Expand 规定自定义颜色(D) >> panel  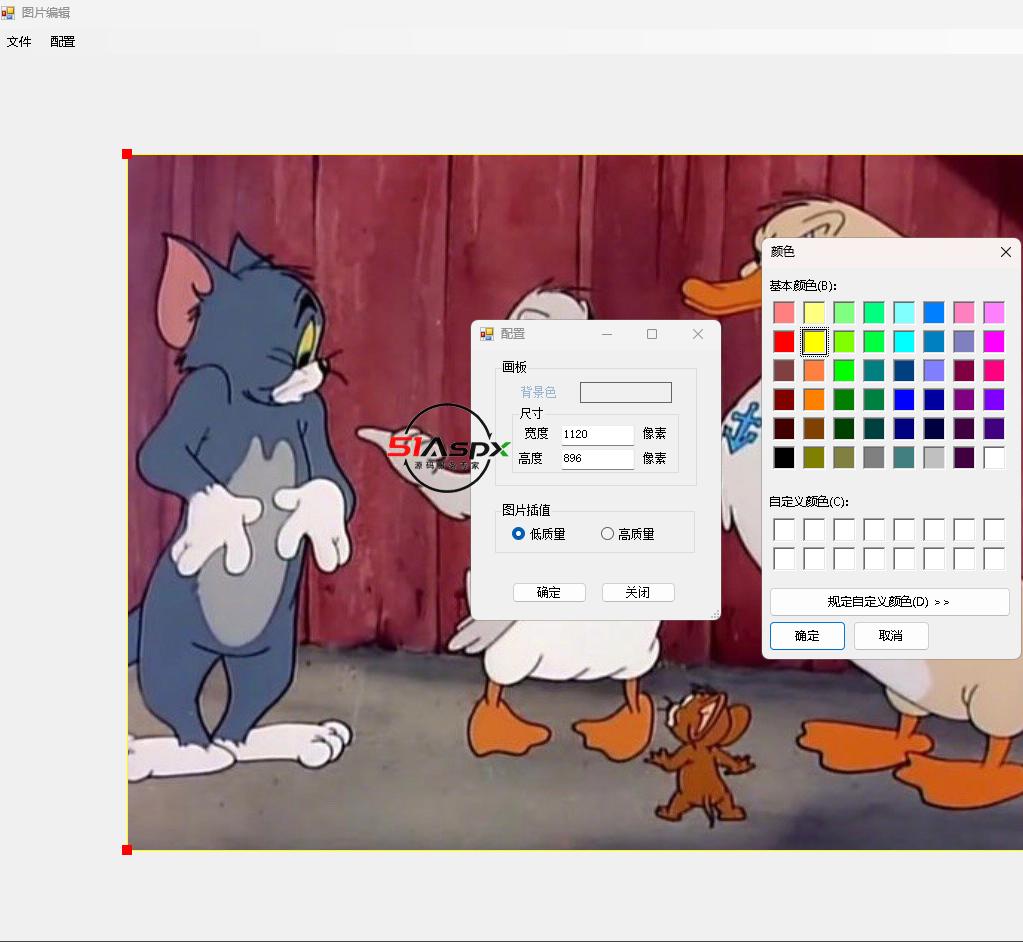coord(889,601)
